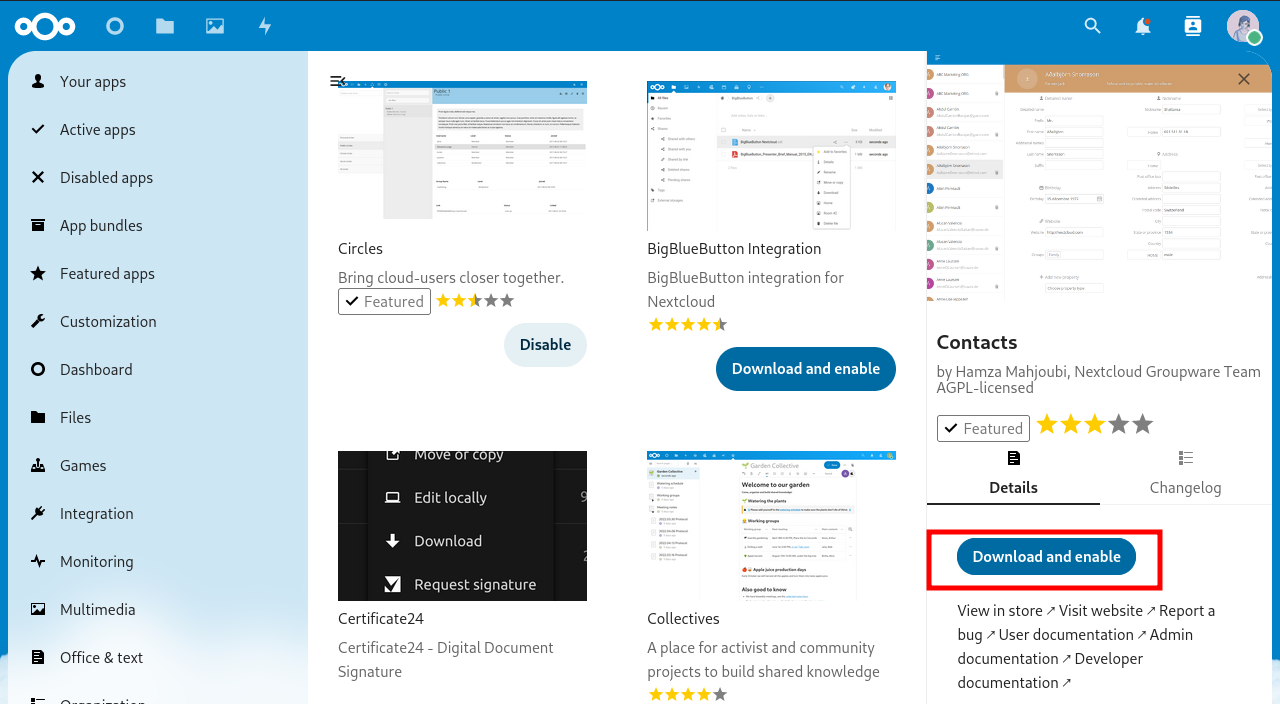Click the Circles app name
Image resolution: width=1280 pixels, height=704 pixels.
point(360,249)
